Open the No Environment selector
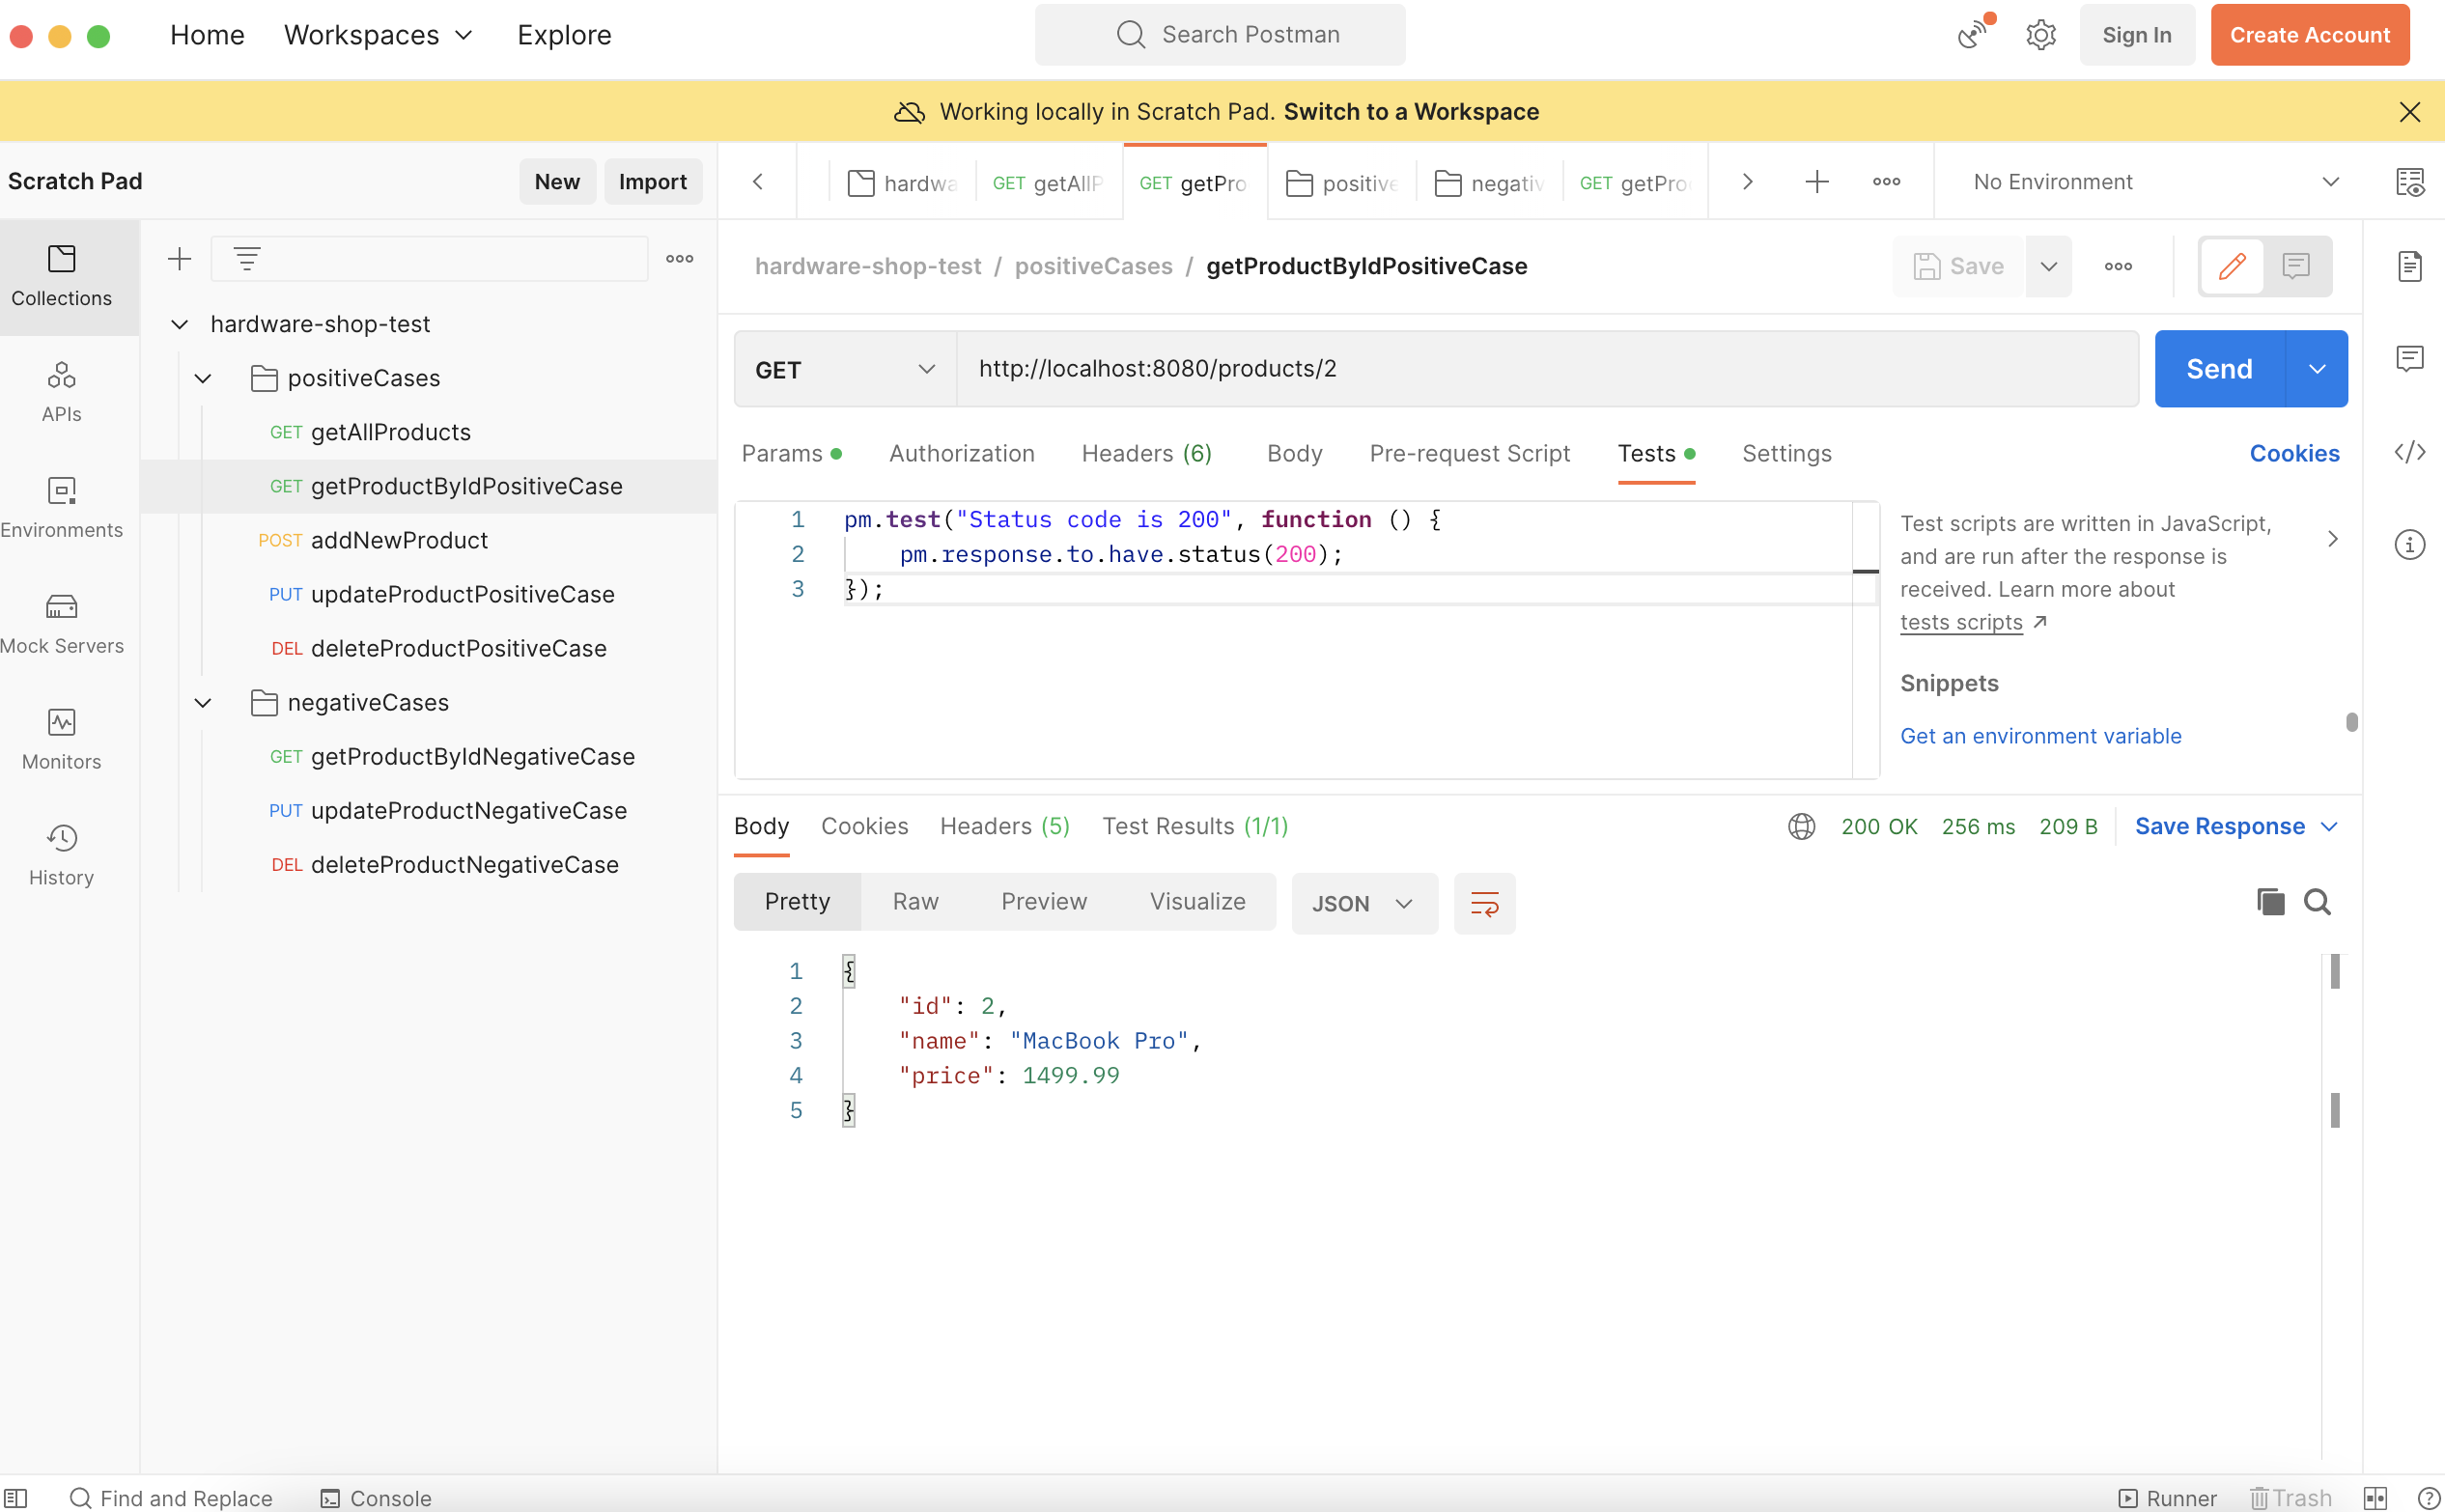 [x=2155, y=182]
